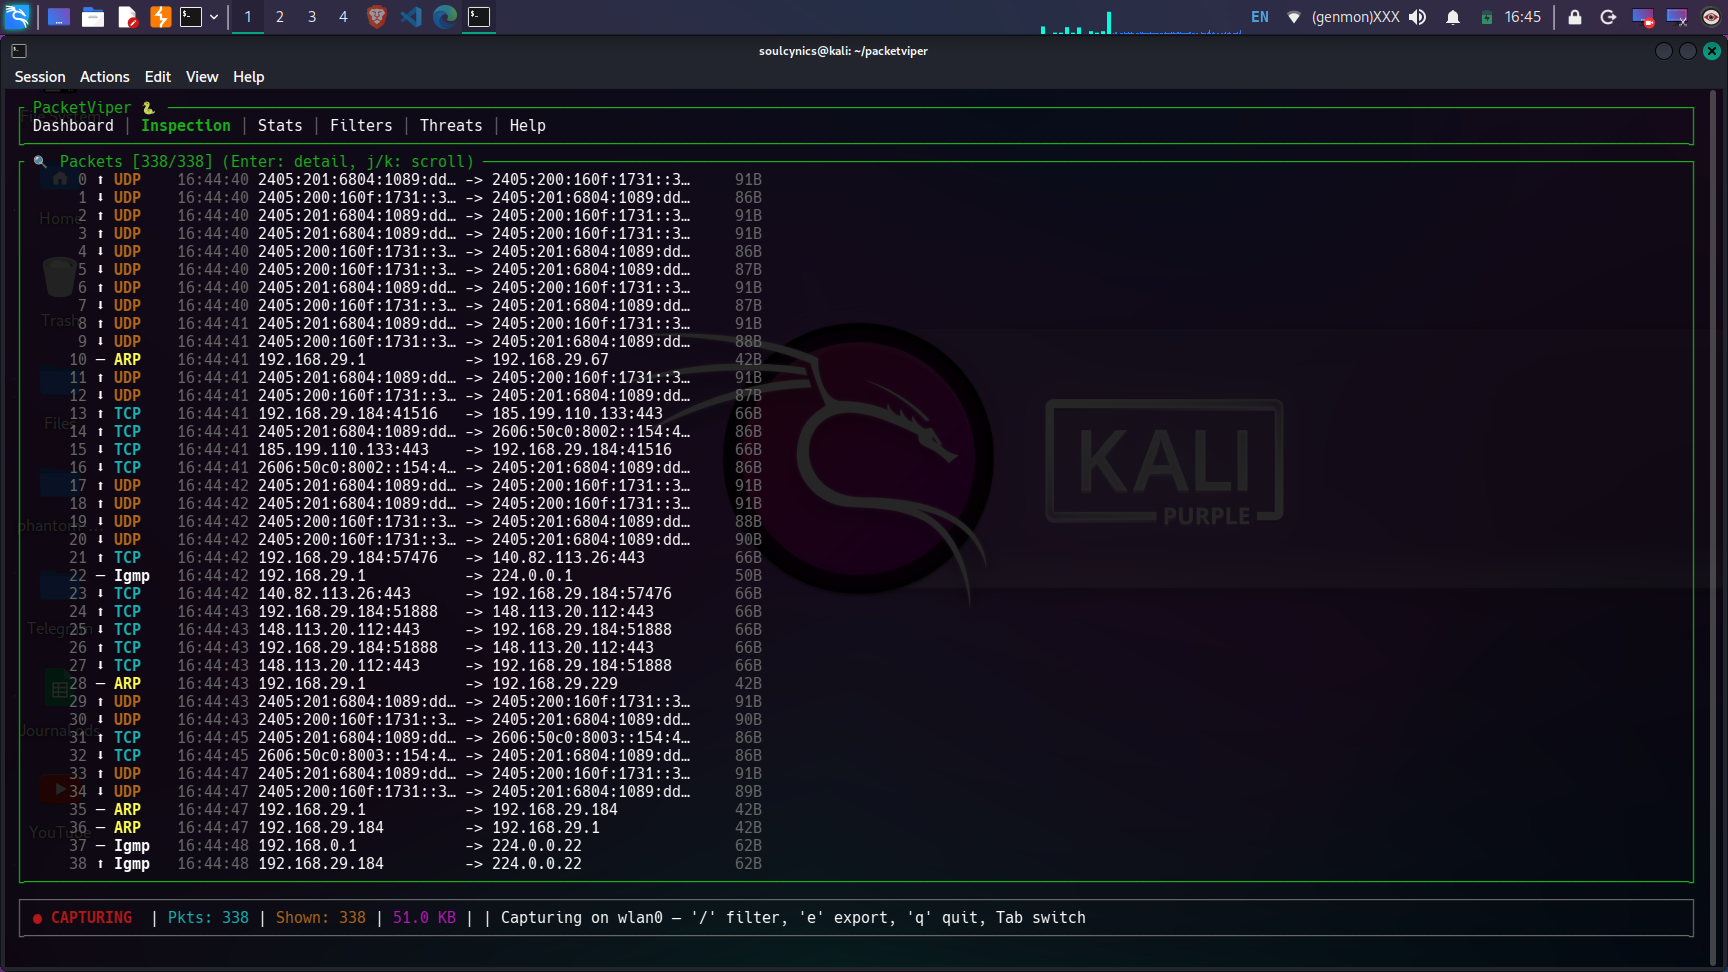Click the monitor with cursor panel icon
Screen dimensions: 1728x972
[x=1677, y=17]
